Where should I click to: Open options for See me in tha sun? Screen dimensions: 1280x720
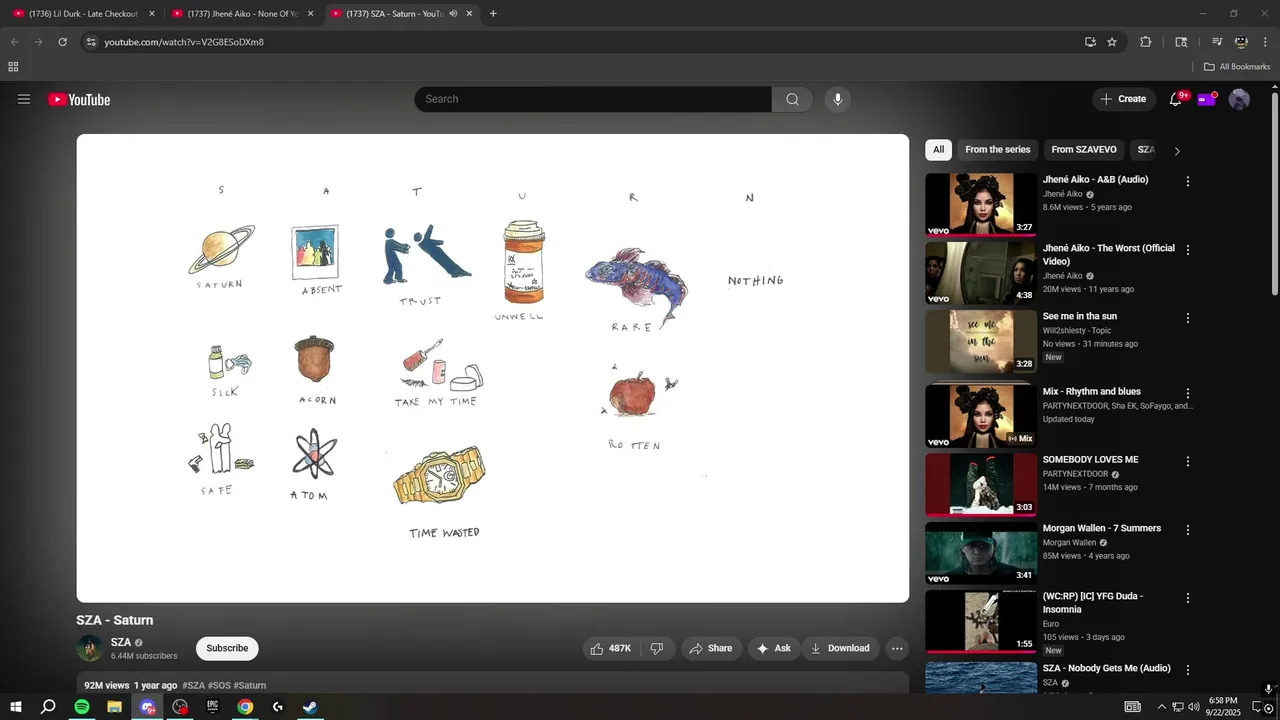click(x=1188, y=318)
